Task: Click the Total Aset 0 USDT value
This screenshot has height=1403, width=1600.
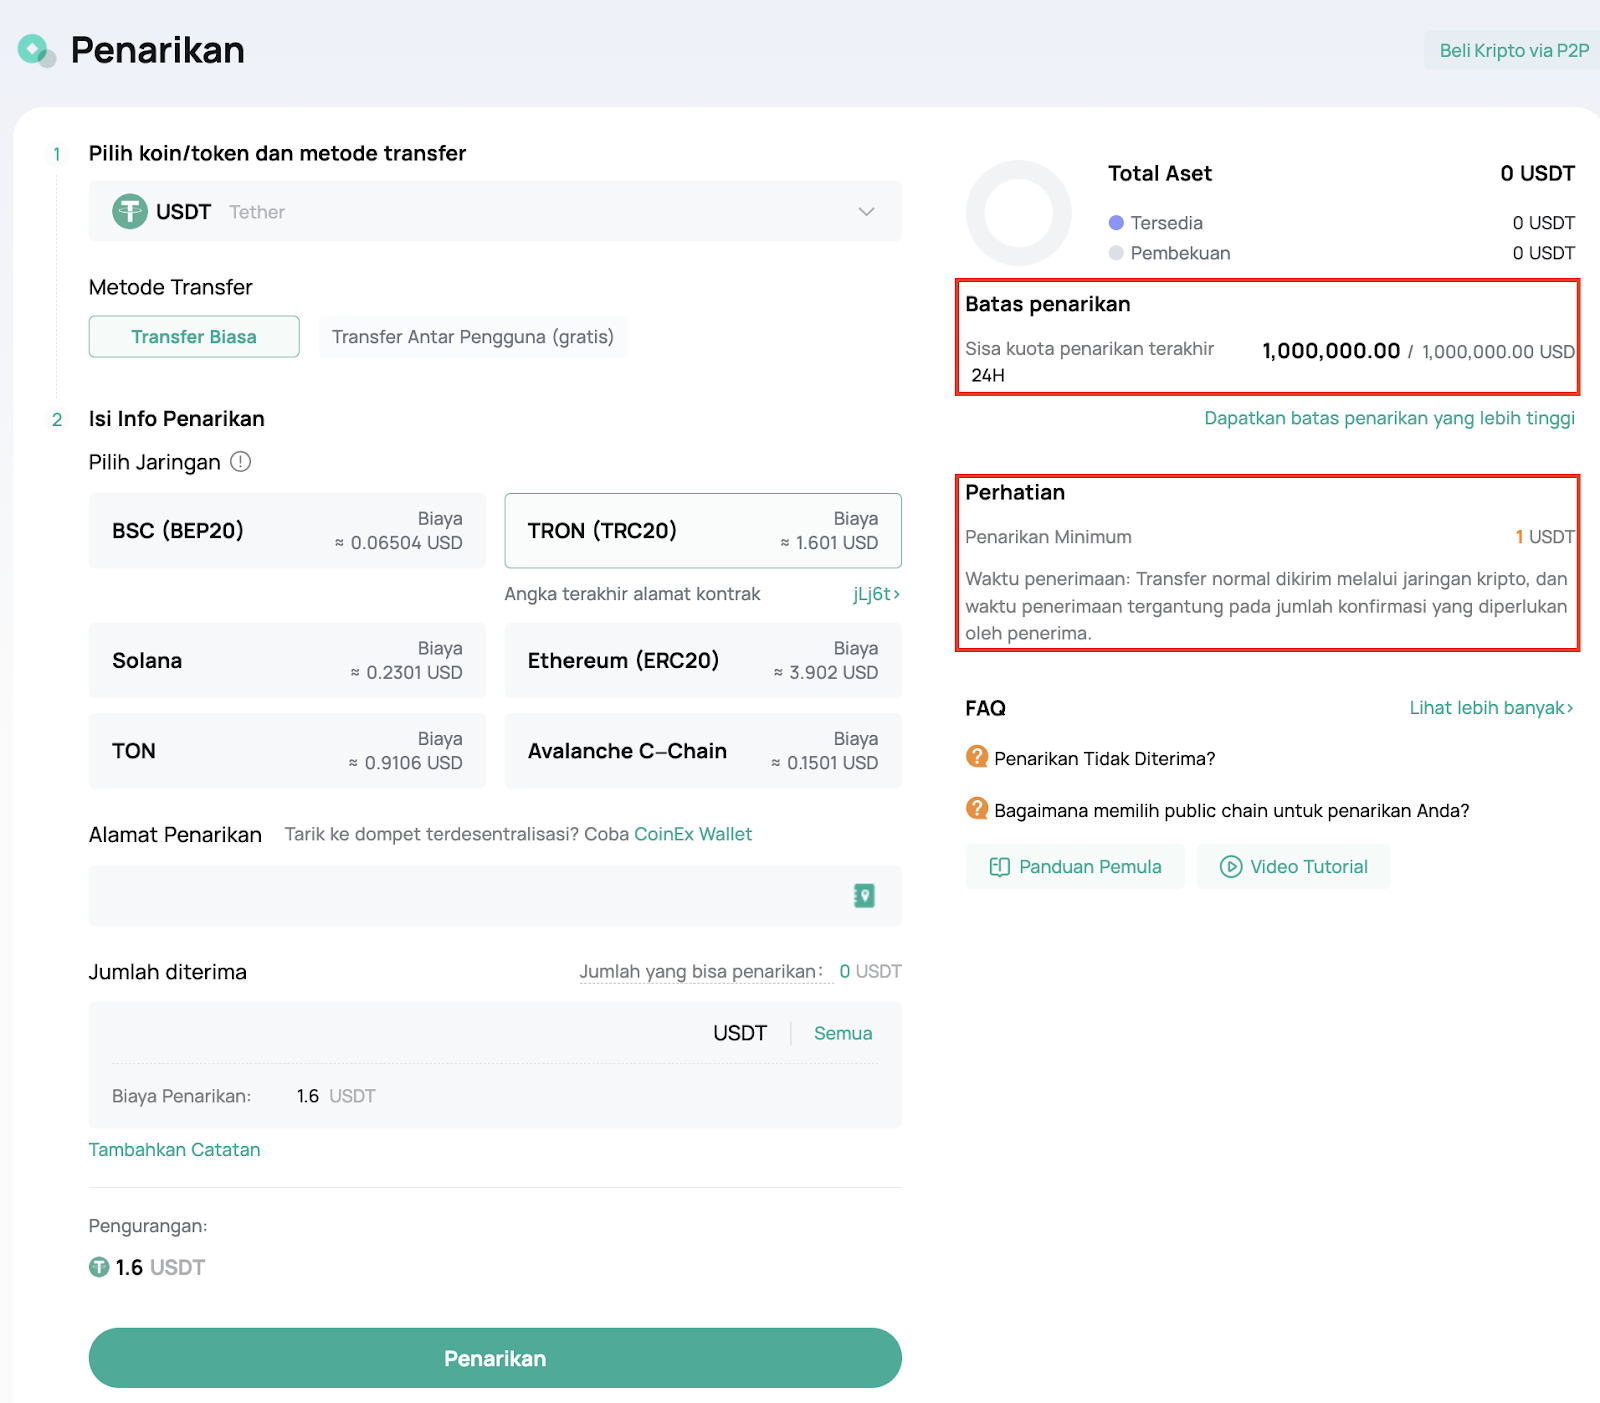Action: [1537, 173]
